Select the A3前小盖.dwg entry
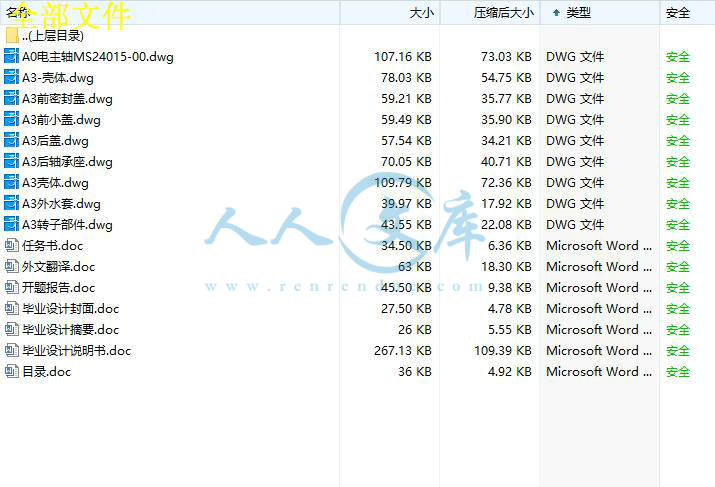This screenshot has width=715, height=487. (x=61, y=119)
